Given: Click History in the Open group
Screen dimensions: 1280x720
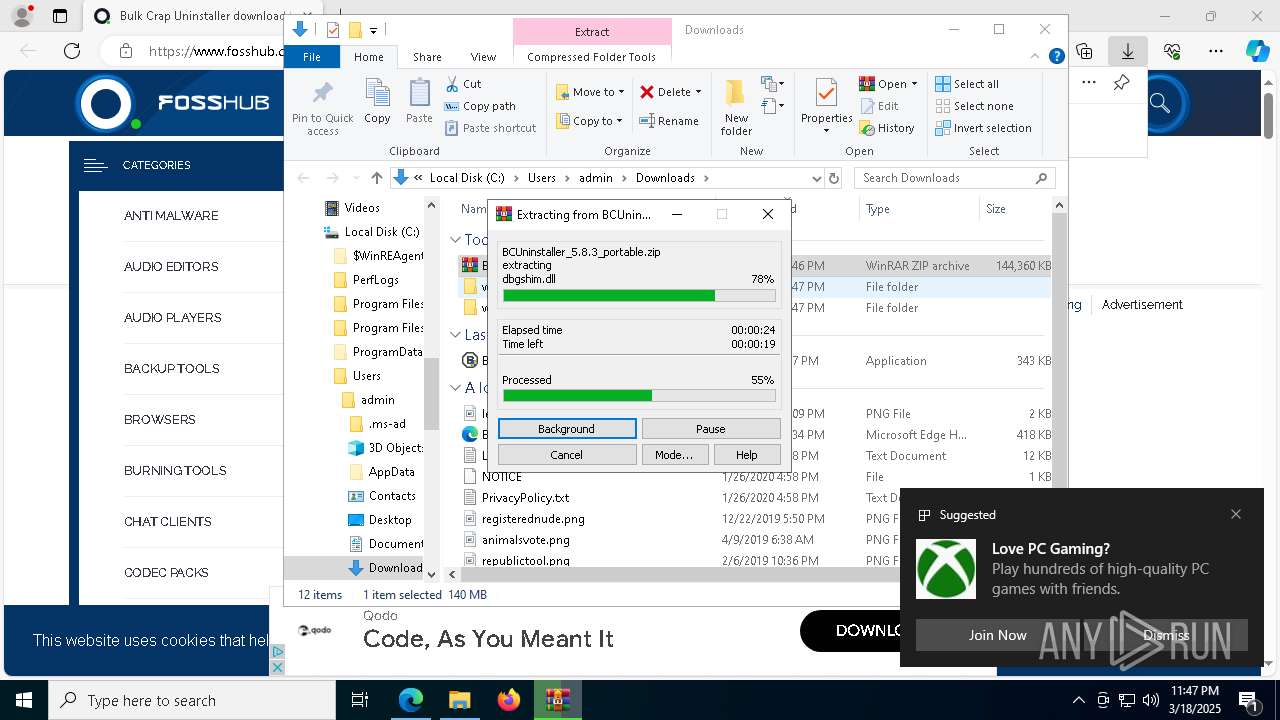Looking at the screenshot, I should (x=887, y=128).
